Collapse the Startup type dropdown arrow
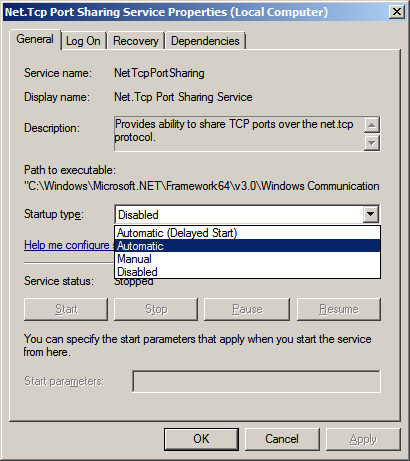 pyautogui.click(x=370, y=214)
